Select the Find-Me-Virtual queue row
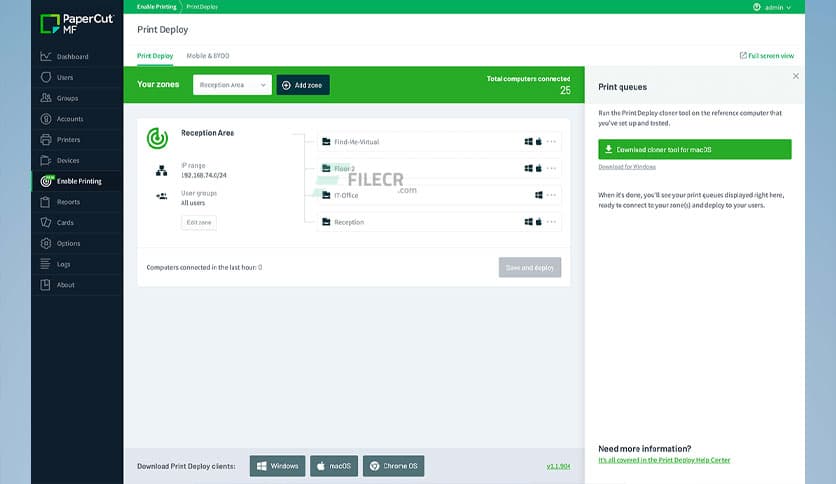This screenshot has height=484, width=836. point(439,142)
